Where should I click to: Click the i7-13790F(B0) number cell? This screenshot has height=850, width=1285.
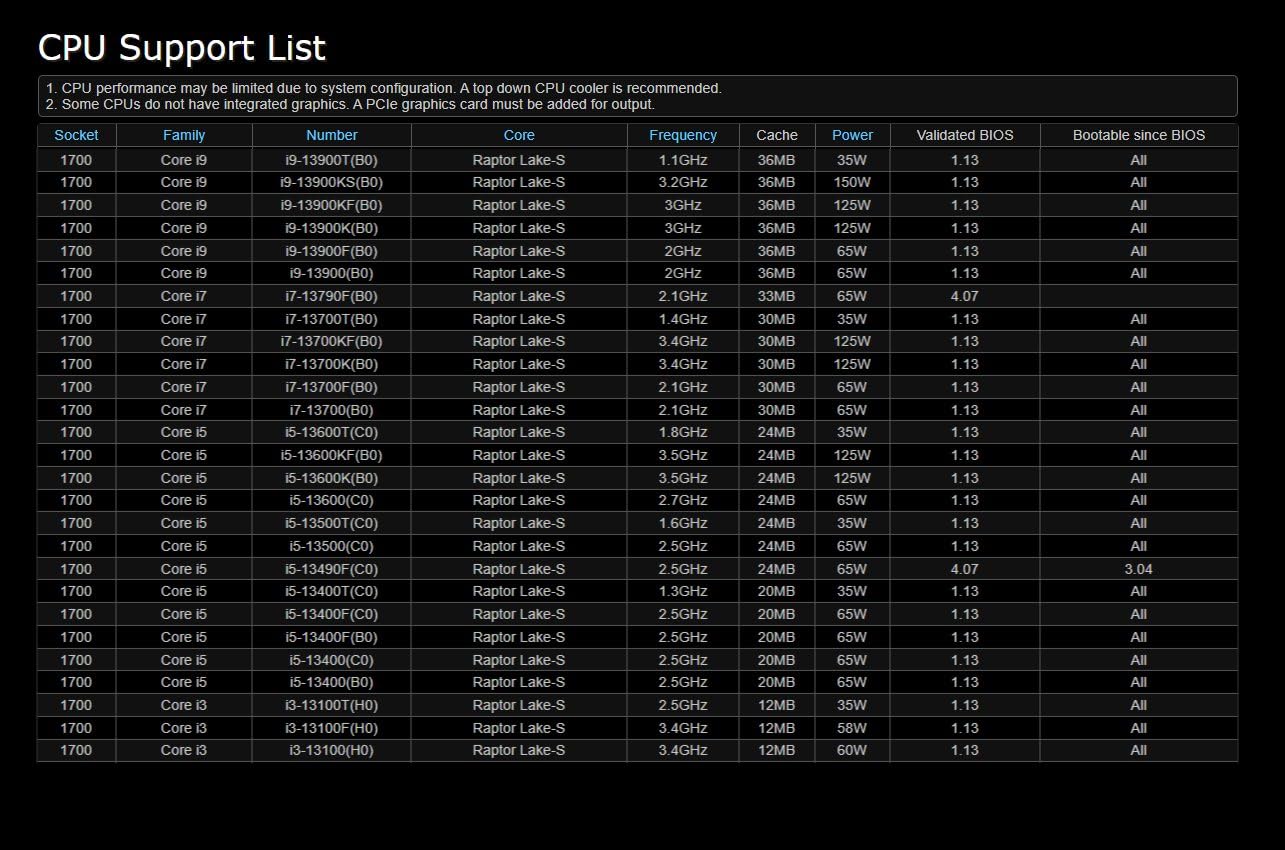(331, 296)
